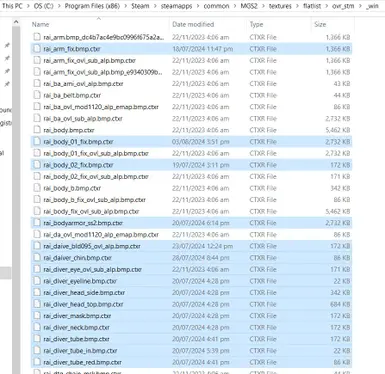This screenshot has height=374, width=385.
Task: Click the file icon of rai_arm_fix.bmp.ctxr
Action: tap(37, 49)
